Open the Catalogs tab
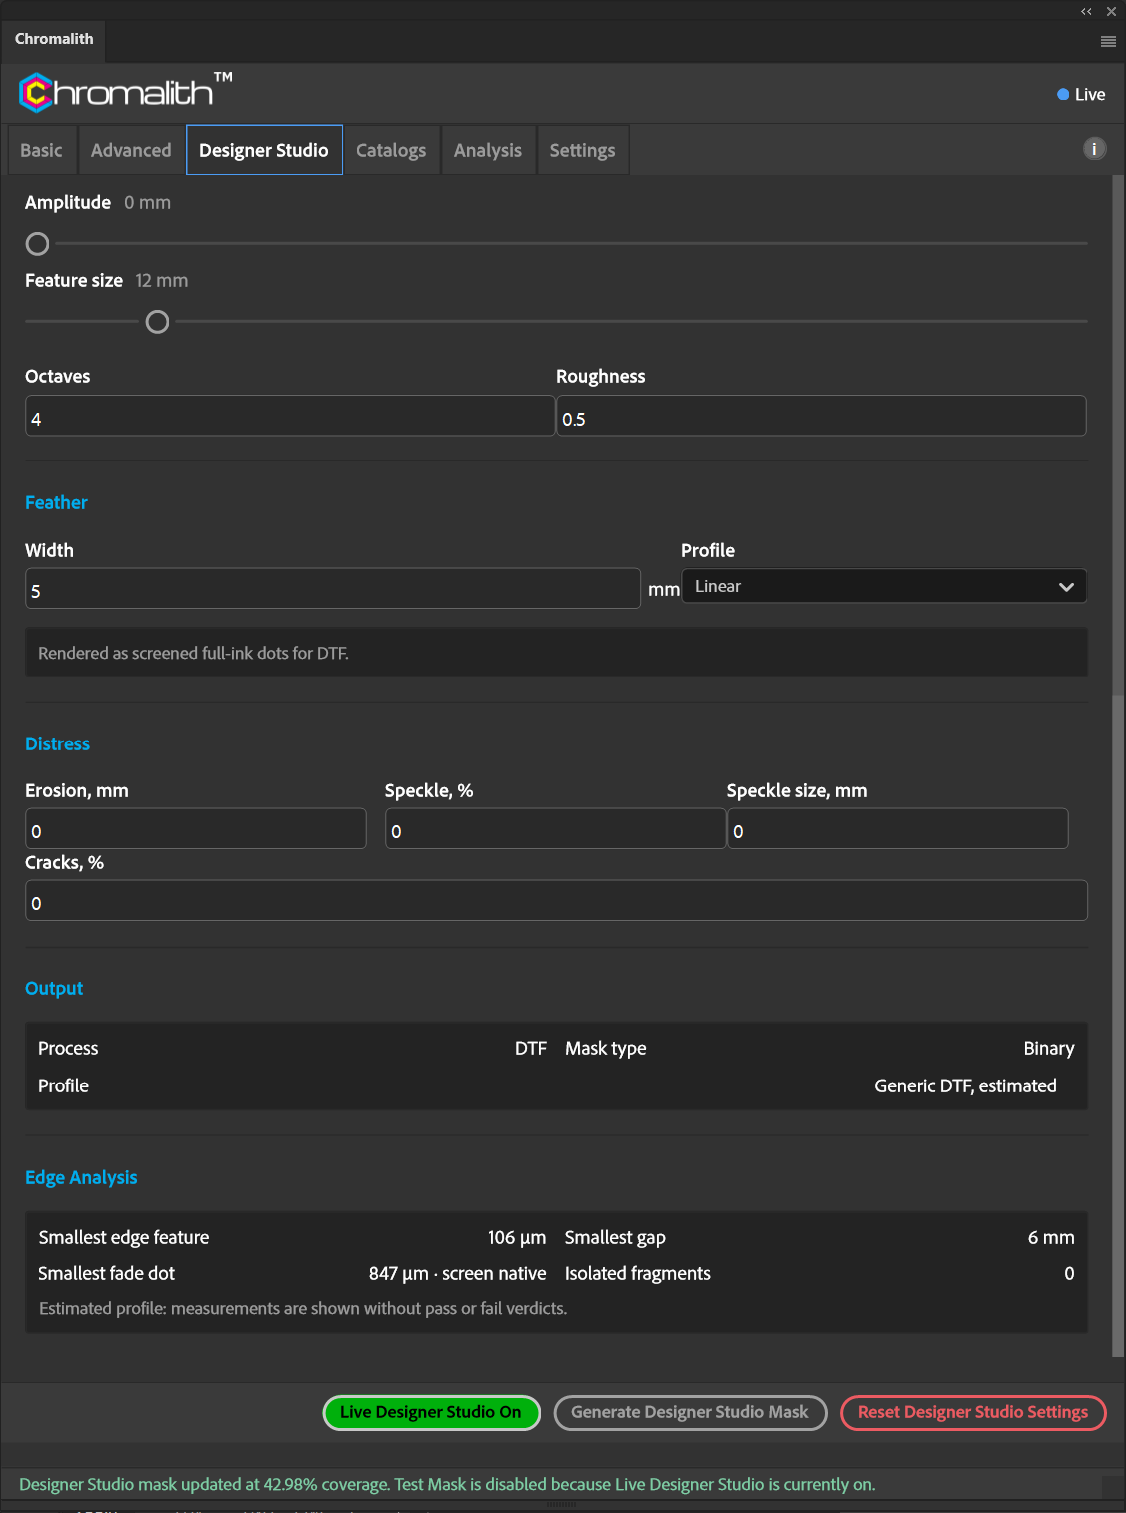This screenshot has width=1126, height=1513. (391, 150)
